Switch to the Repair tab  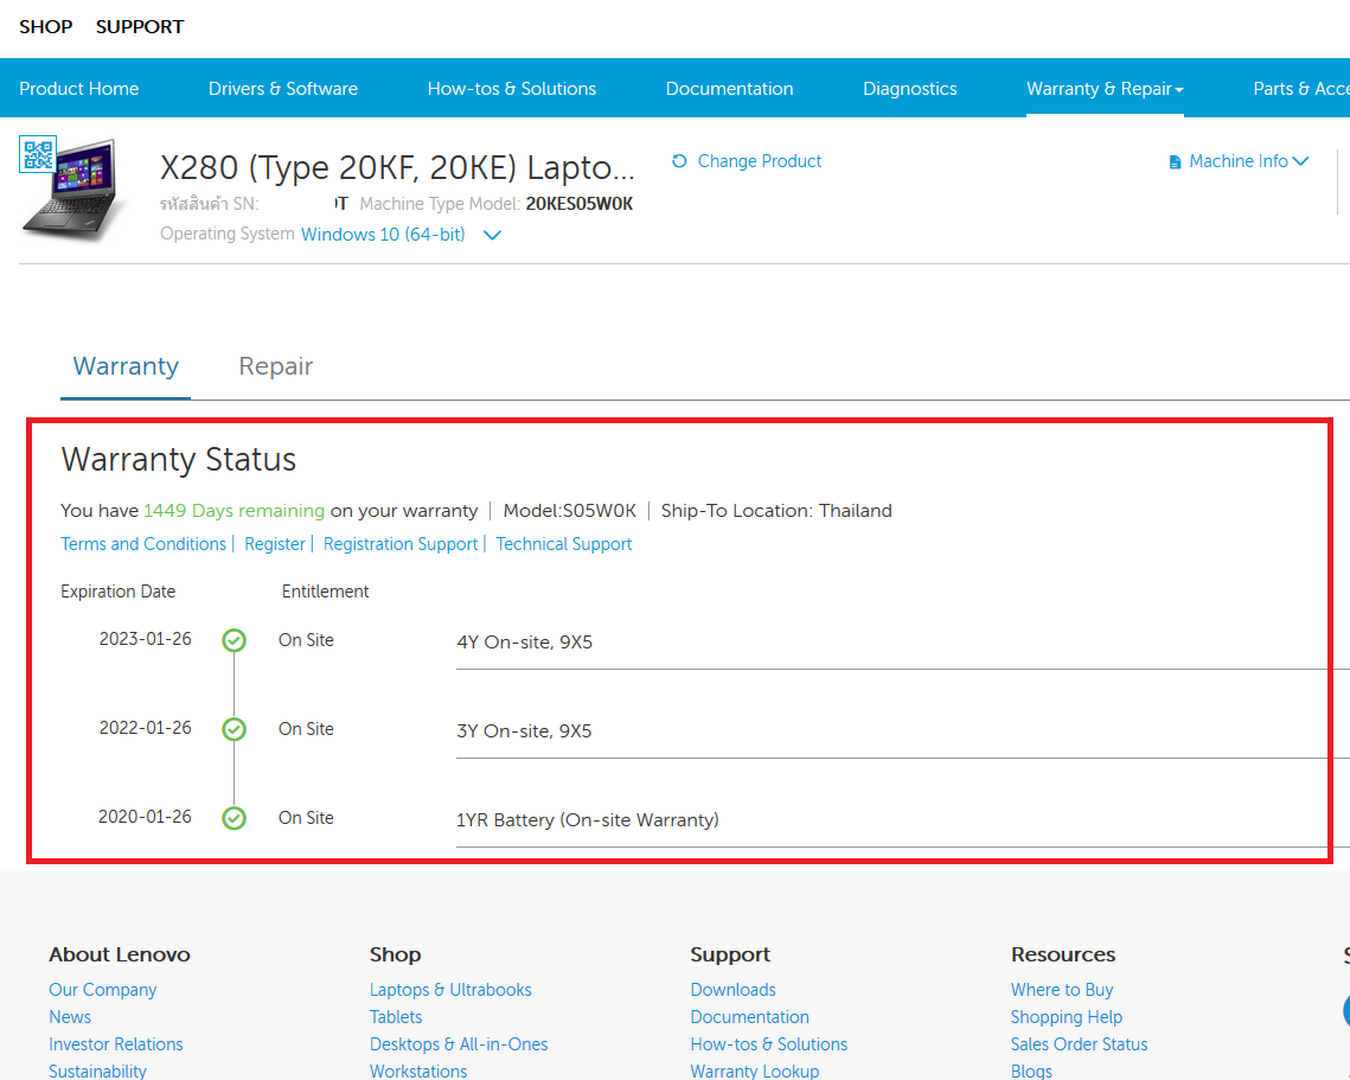(276, 366)
